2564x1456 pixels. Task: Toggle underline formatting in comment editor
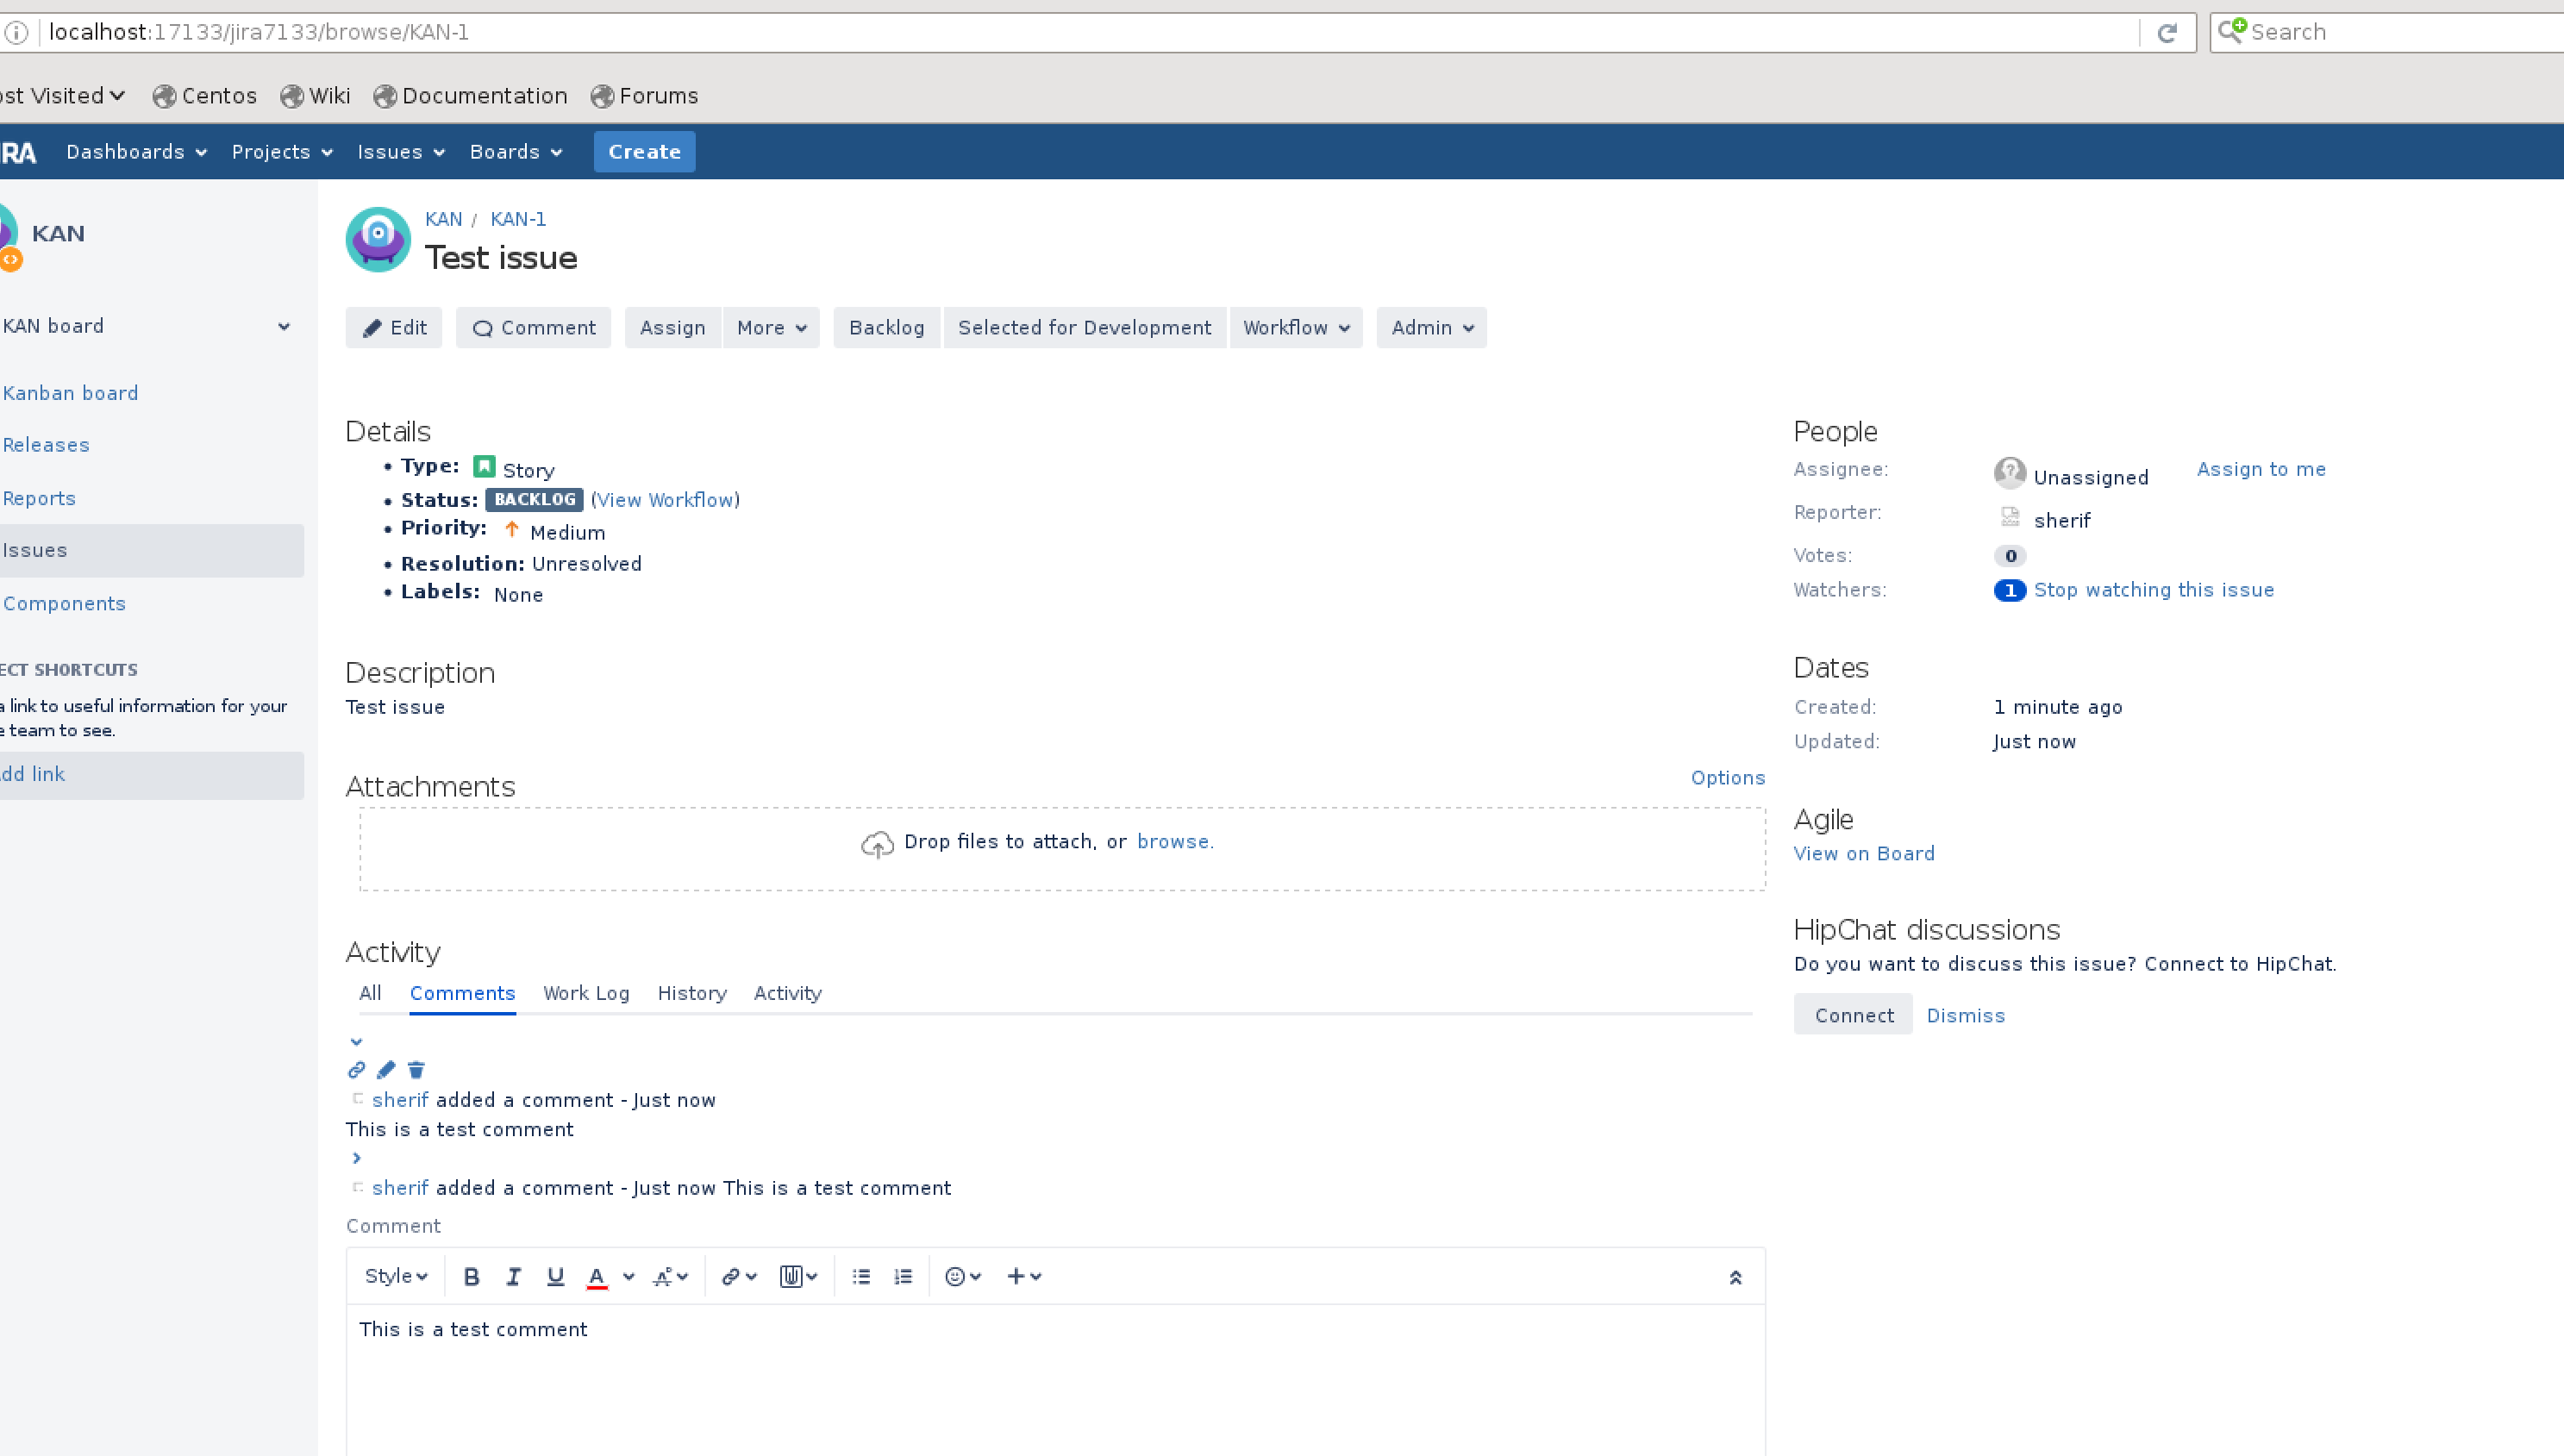pos(555,1276)
